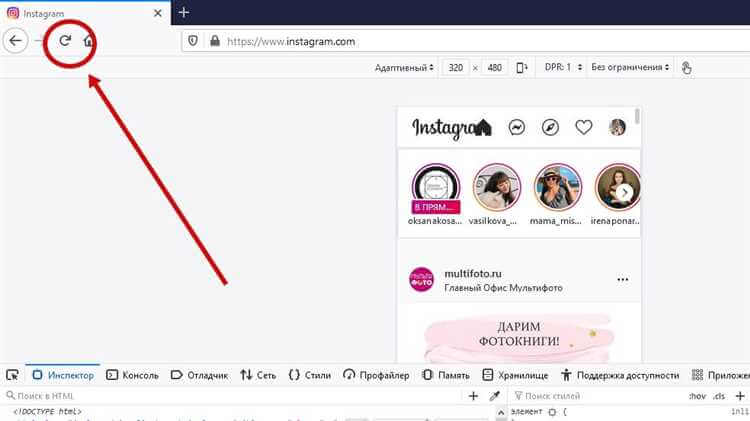
Task: Switch to the Отладчик tab
Action: click(x=199, y=375)
